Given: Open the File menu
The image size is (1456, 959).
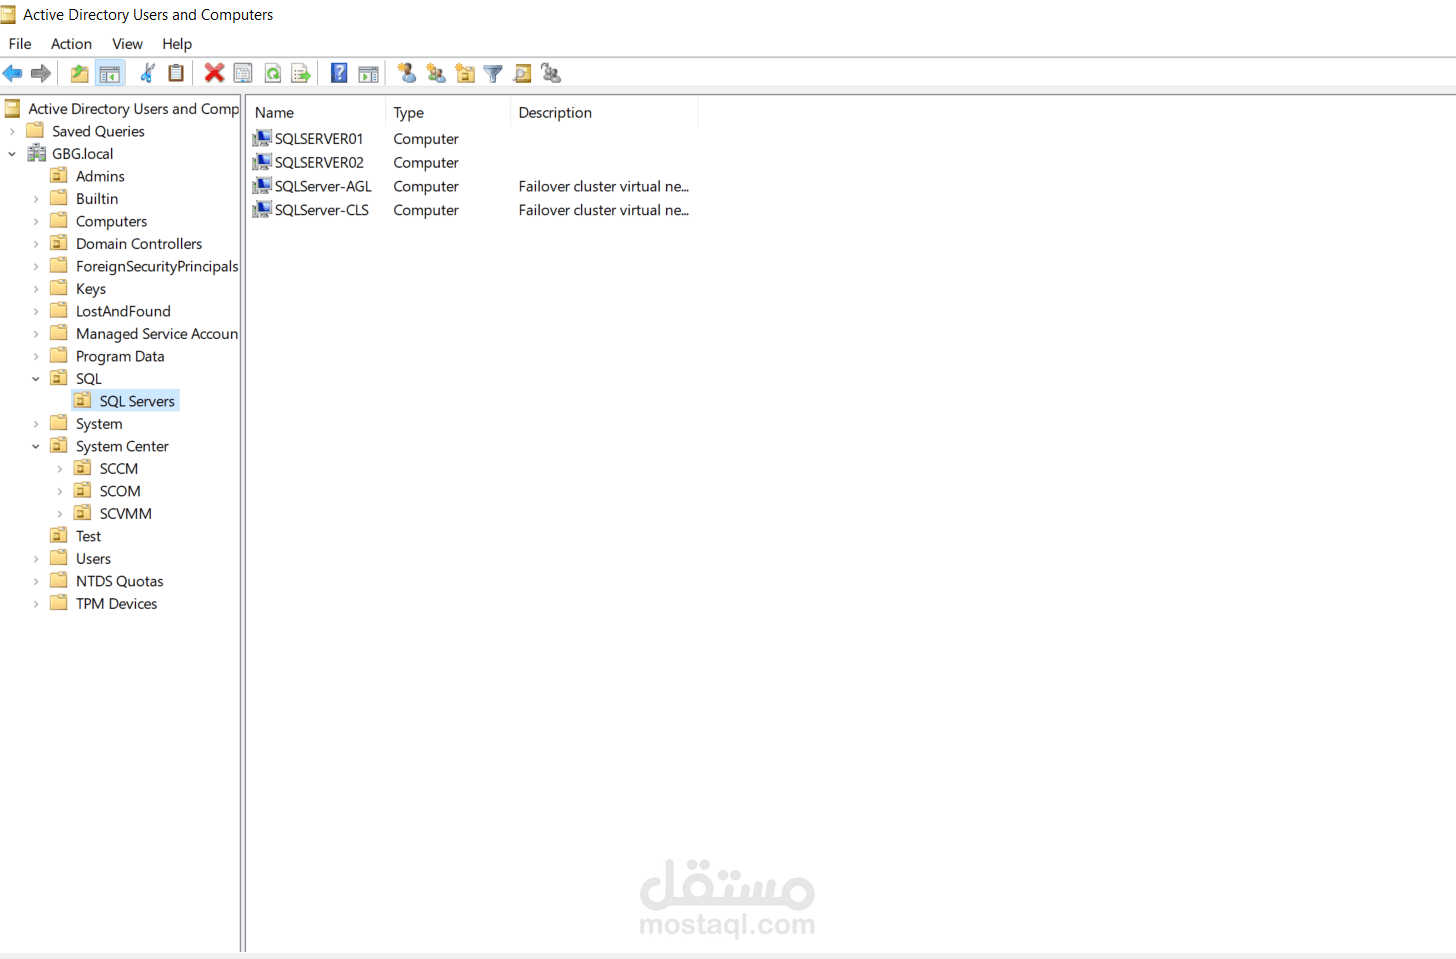Looking at the screenshot, I should pyautogui.click(x=20, y=44).
